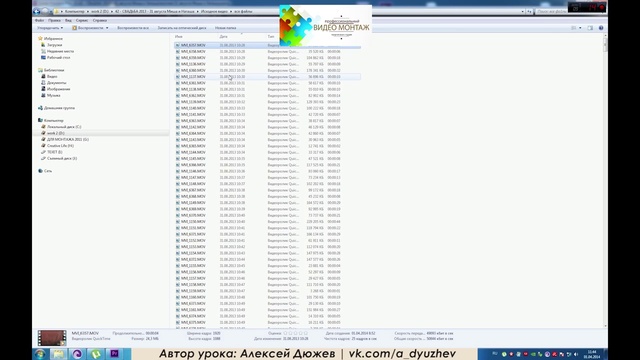Image resolution: width=640 pixels, height=360 pixels.
Task: Go to Рабочий стол in sidebar
Action: 56,58
